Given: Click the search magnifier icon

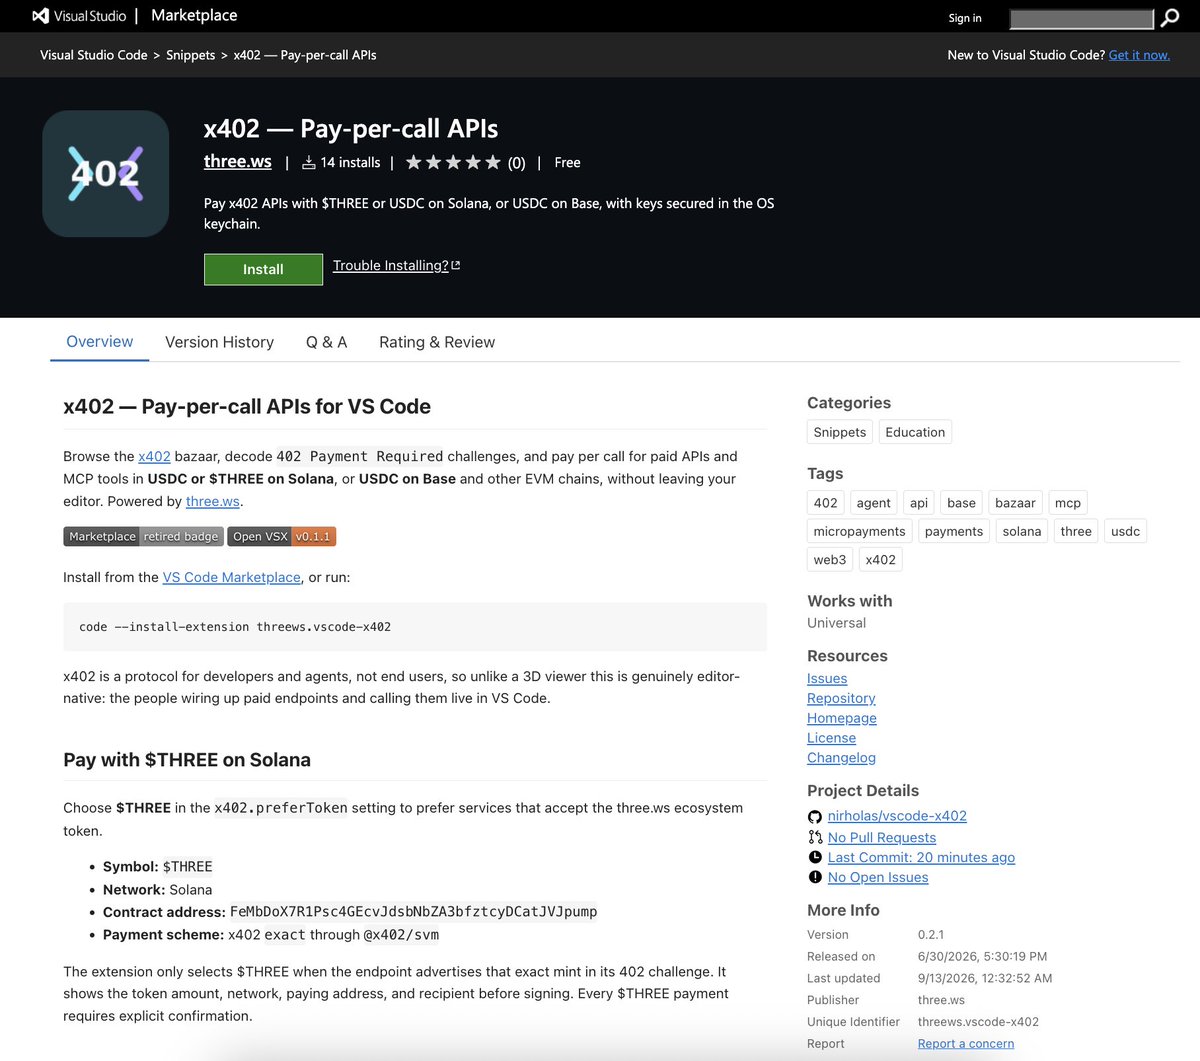Looking at the screenshot, I should pos(1170,18).
